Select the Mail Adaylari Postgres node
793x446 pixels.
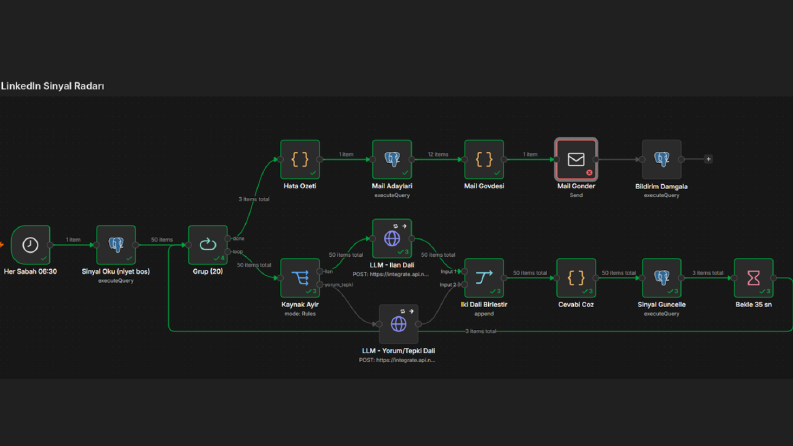392,159
